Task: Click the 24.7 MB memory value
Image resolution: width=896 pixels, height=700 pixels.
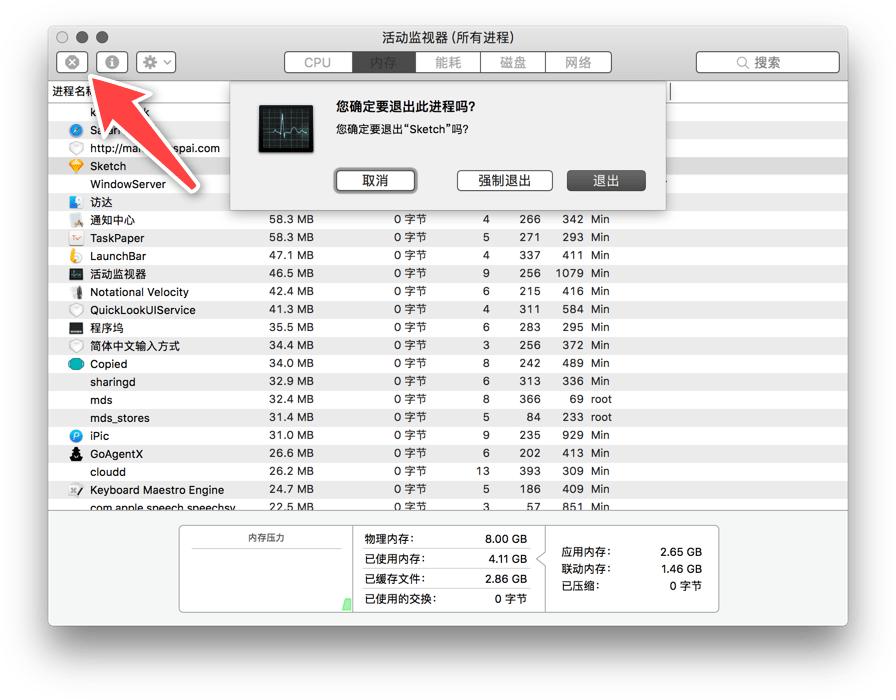Action: pyautogui.click(x=291, y=489)
